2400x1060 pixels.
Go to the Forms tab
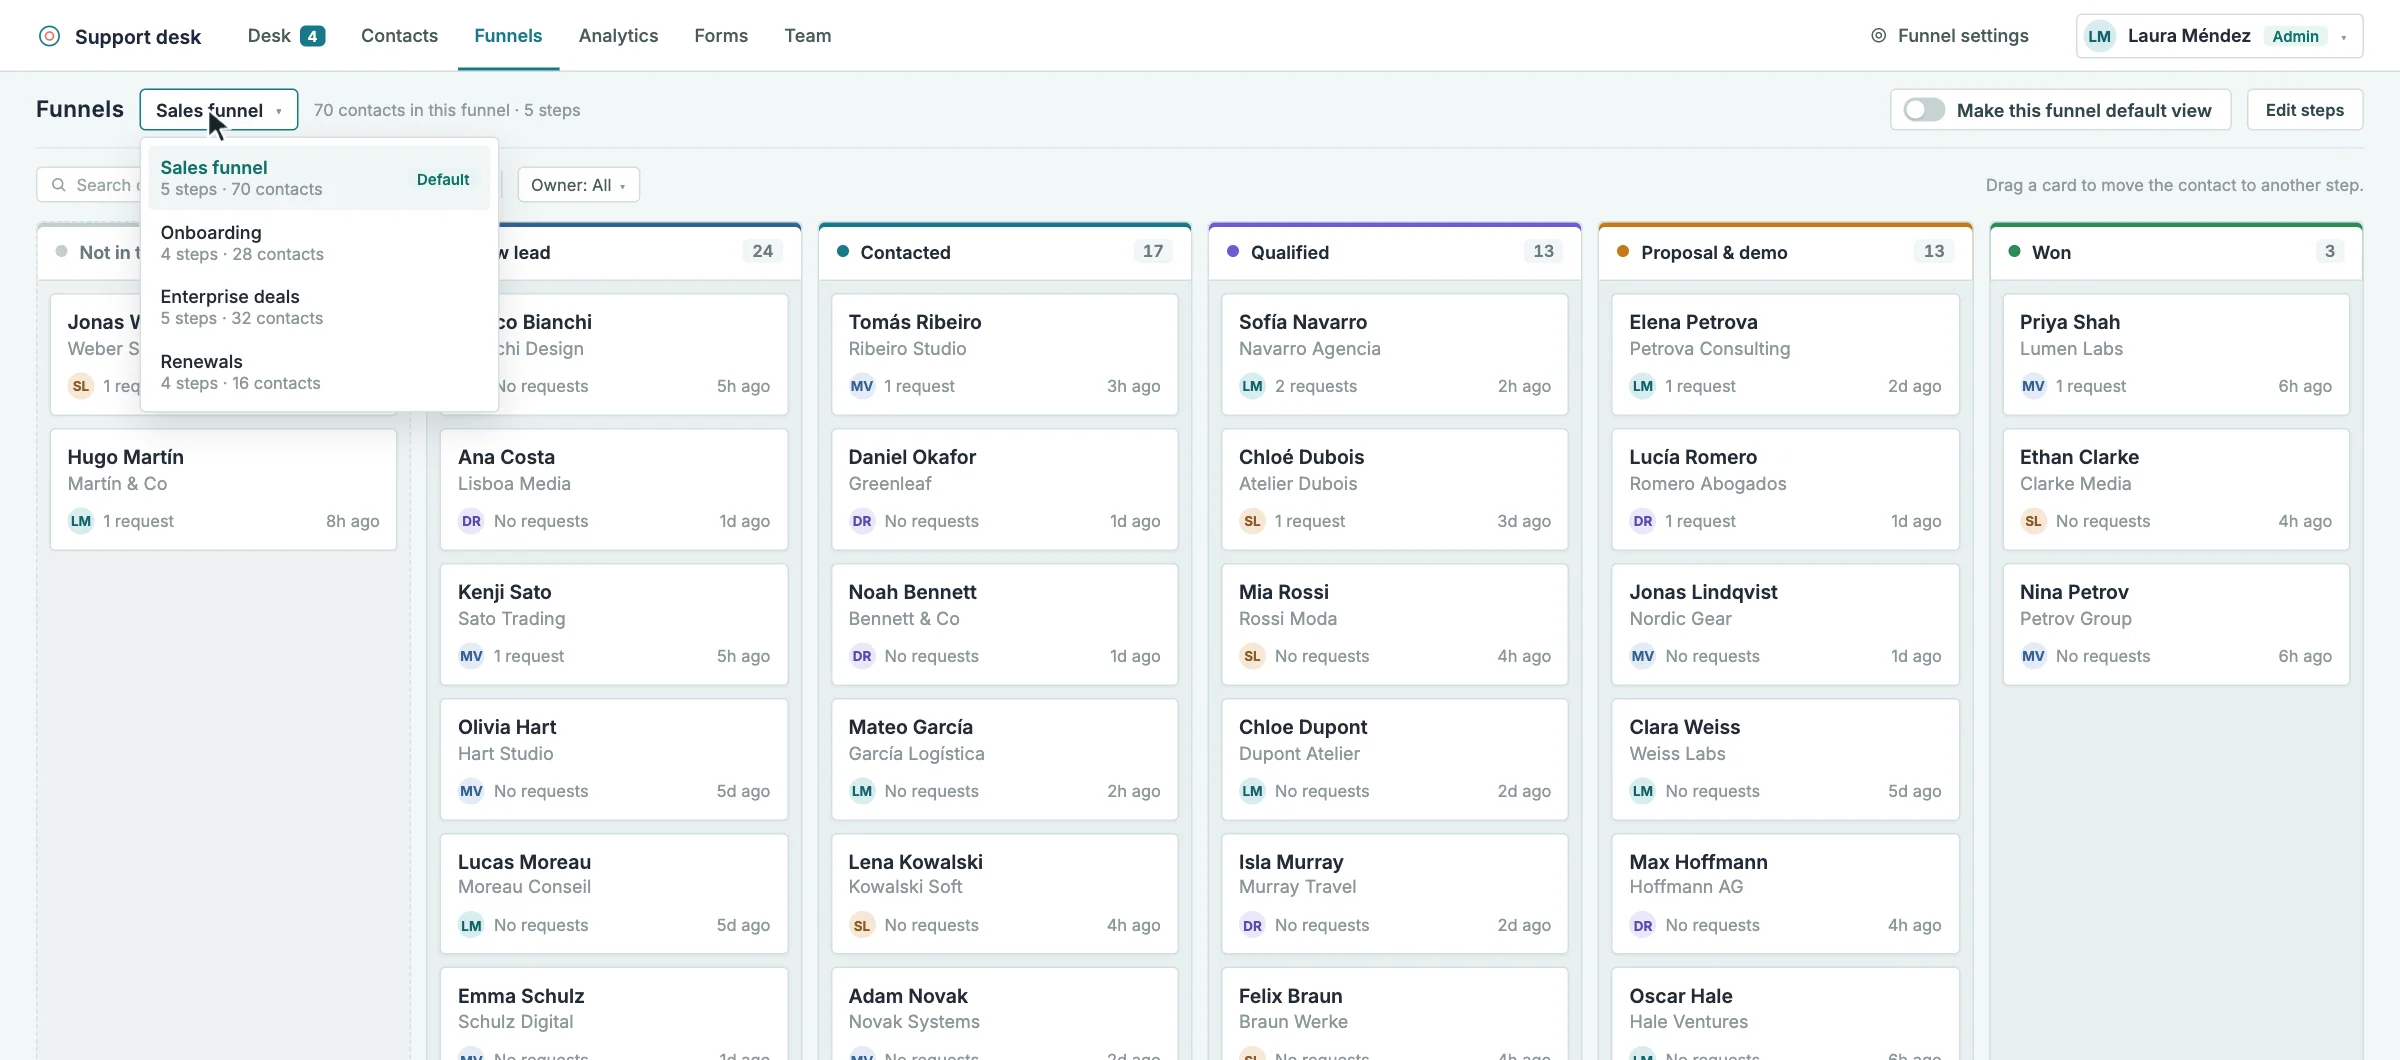pyautogui.click(x=721, y=36)
